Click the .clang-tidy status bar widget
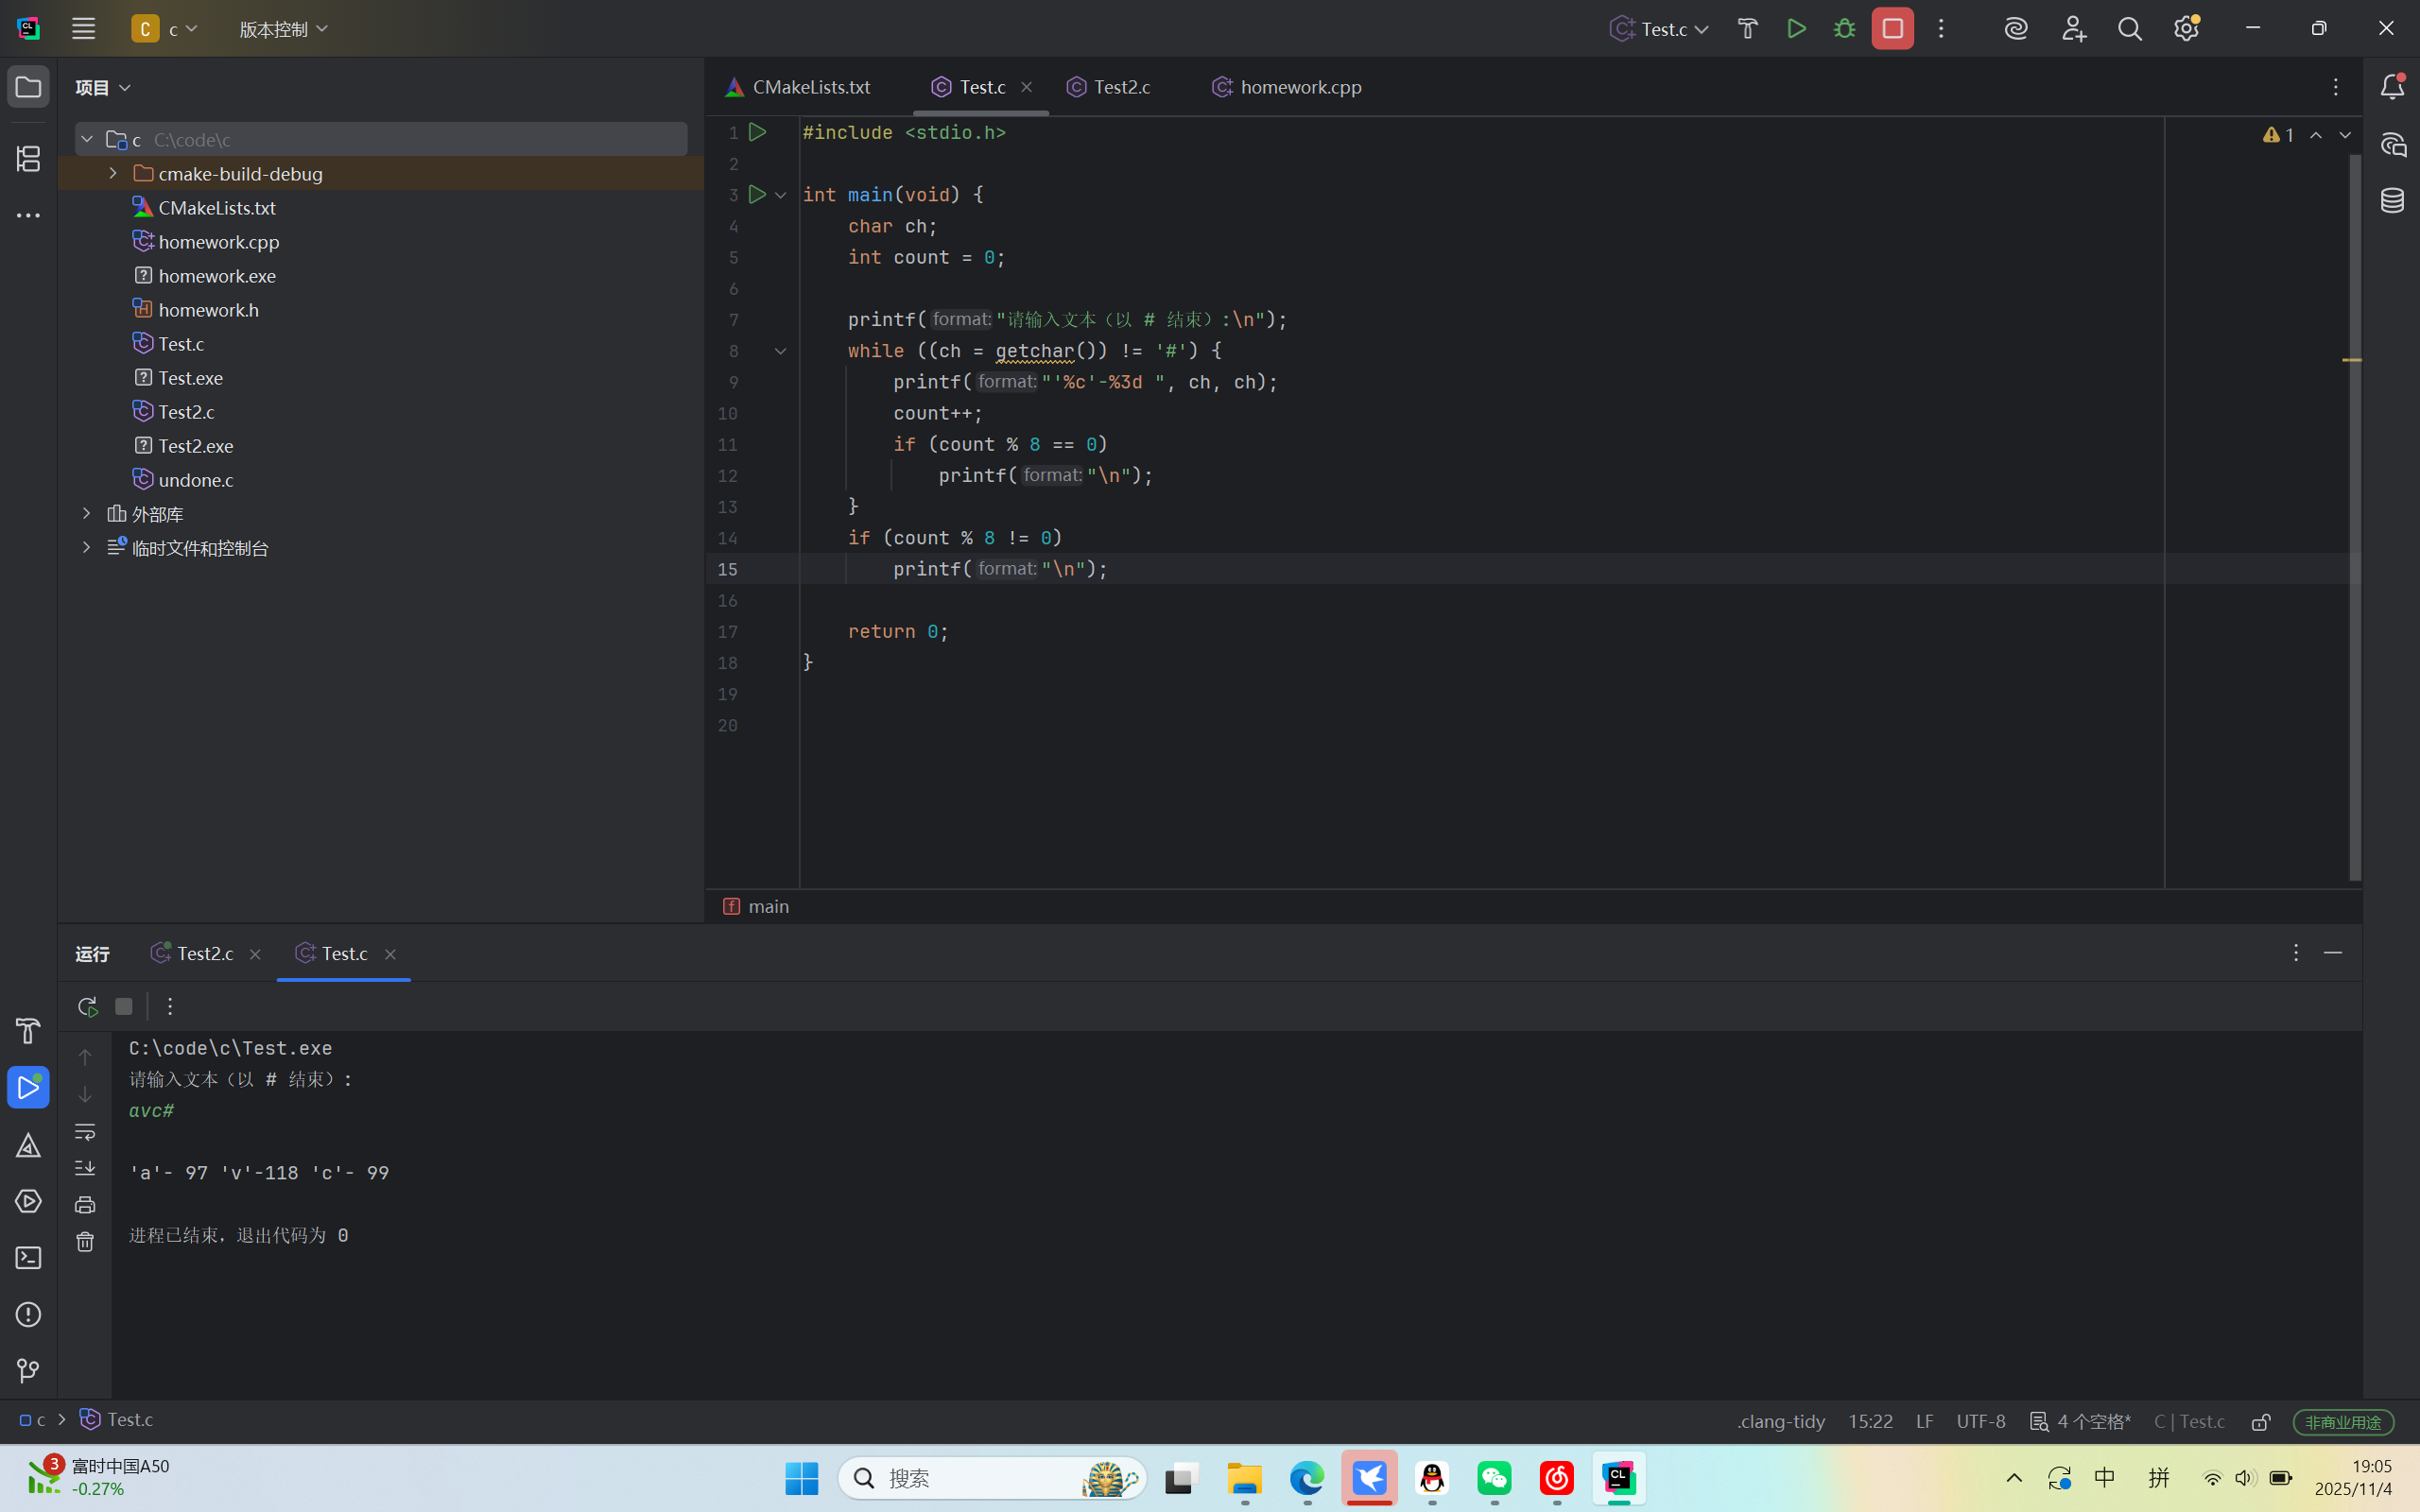 pyautogui.click(x=1781, y=1421)
